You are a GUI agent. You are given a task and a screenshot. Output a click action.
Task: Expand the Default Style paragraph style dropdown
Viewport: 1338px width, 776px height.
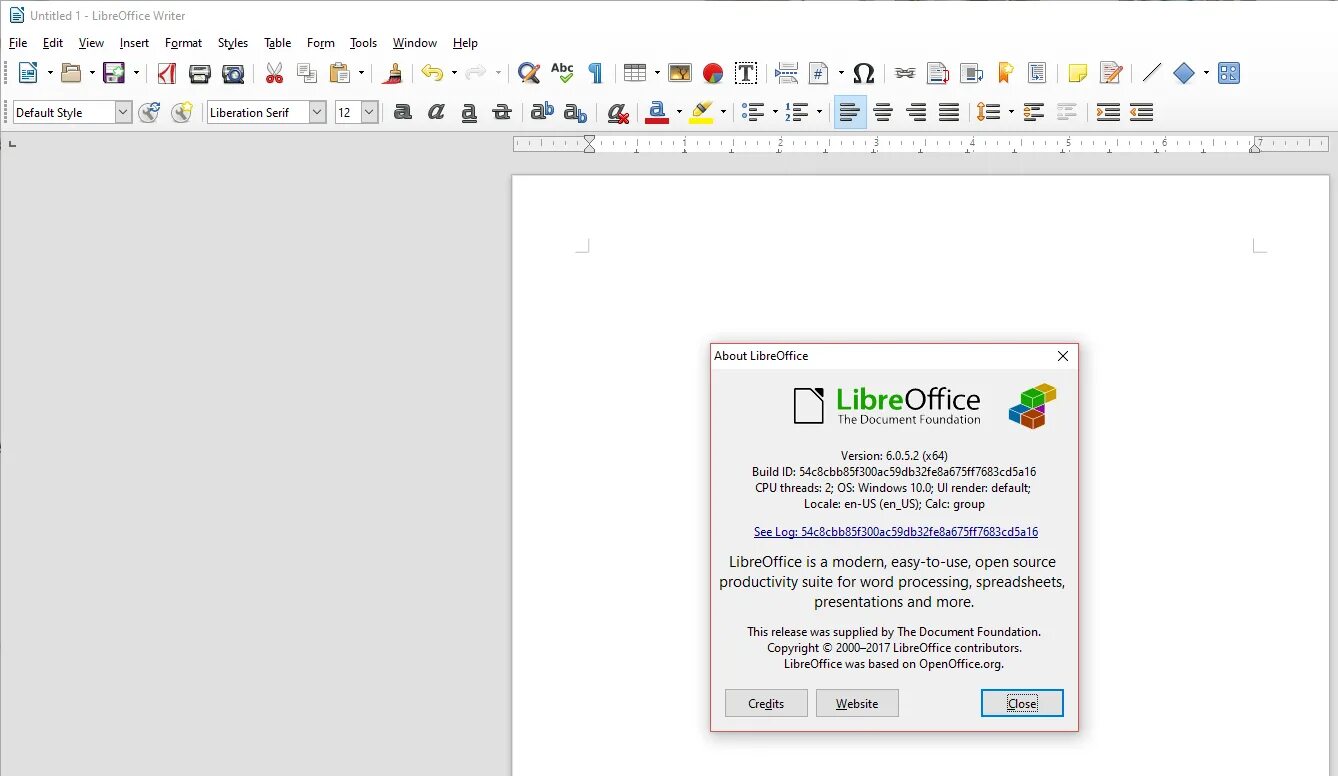point(123,113)
